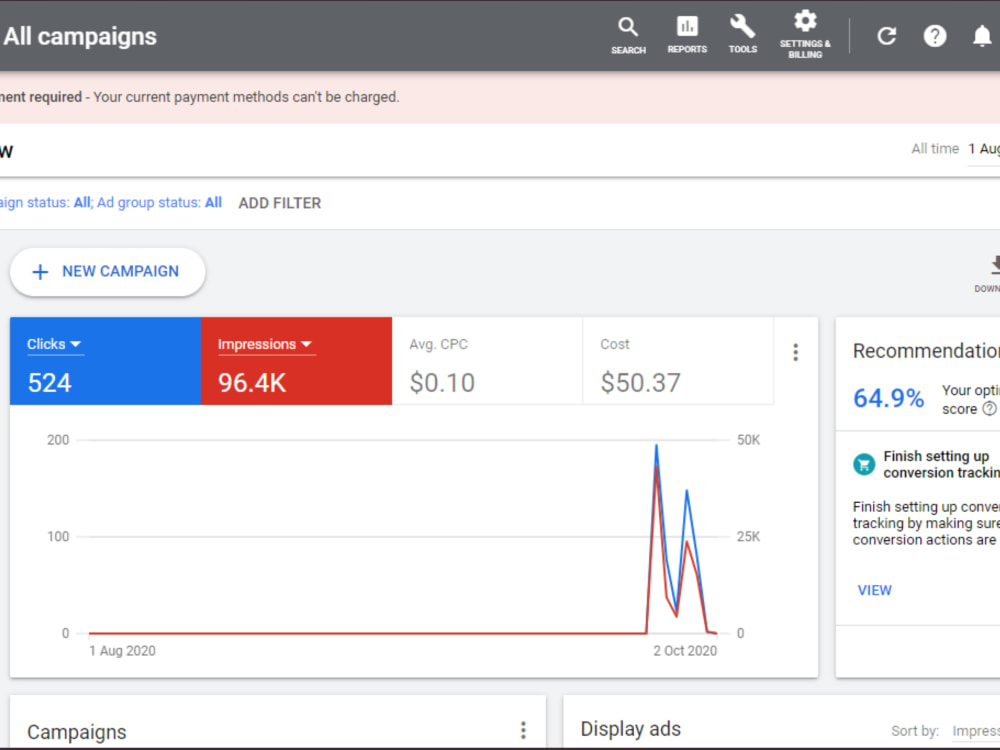Open the metrics card three-dot menu
The height and width of the screenshot is (750, 1000).
click(x=795, y=352)
